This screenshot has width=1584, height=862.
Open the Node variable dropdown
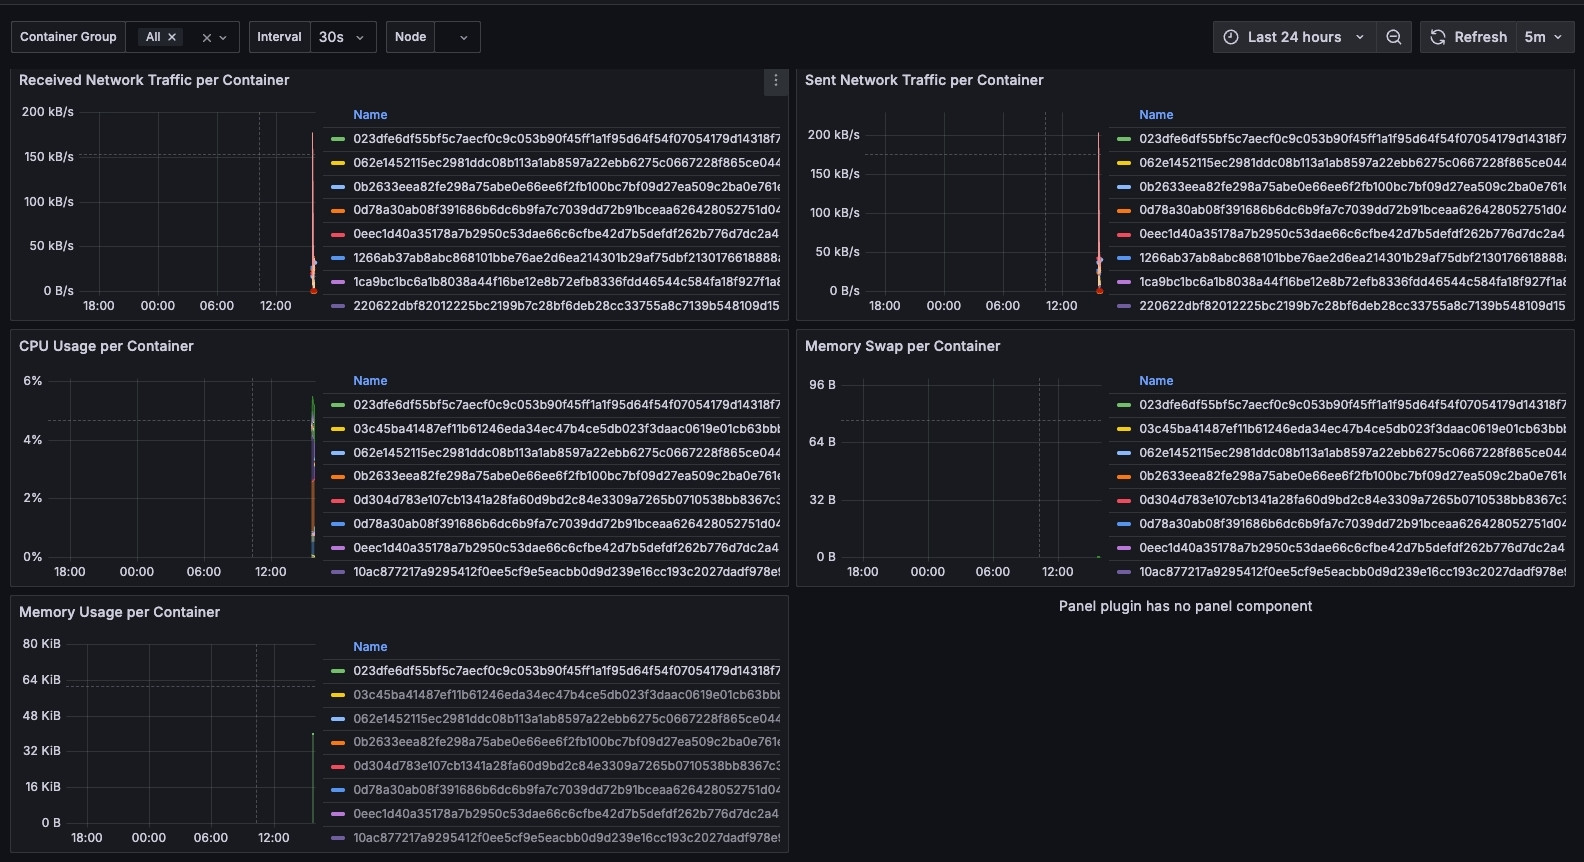(x=458, y=37)
